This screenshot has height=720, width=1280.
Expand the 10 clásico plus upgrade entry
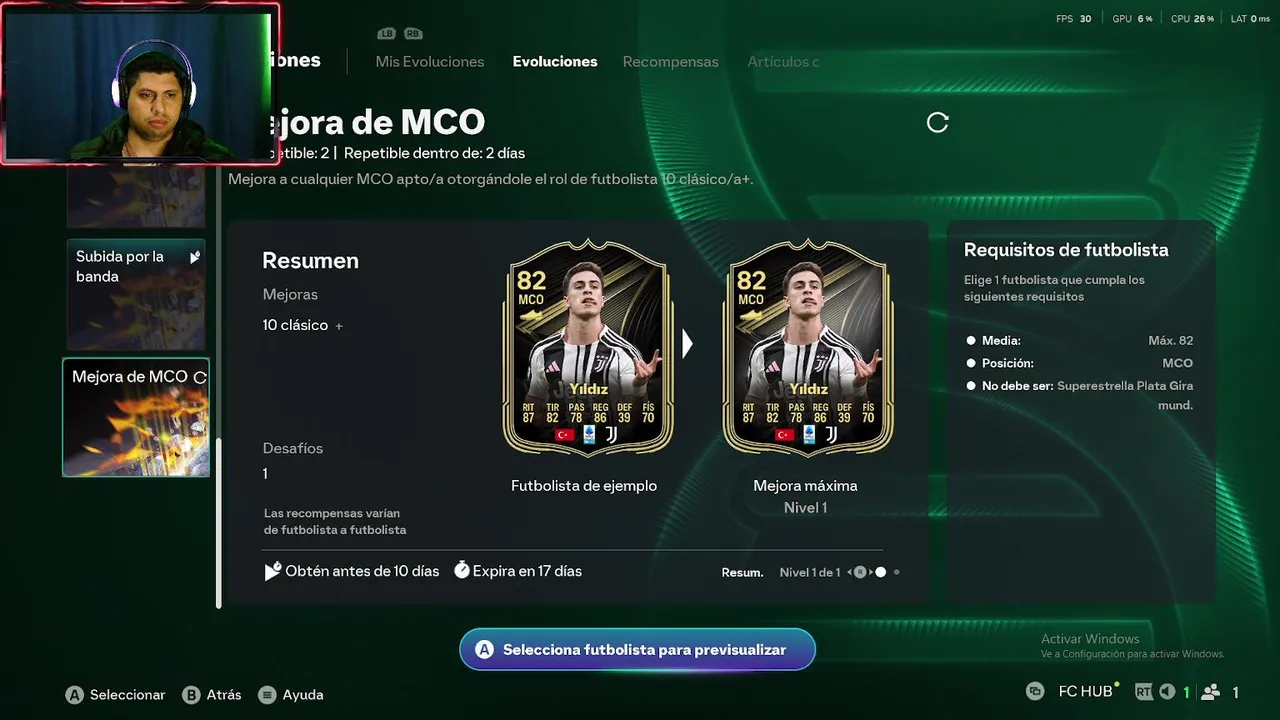[302, 325]
